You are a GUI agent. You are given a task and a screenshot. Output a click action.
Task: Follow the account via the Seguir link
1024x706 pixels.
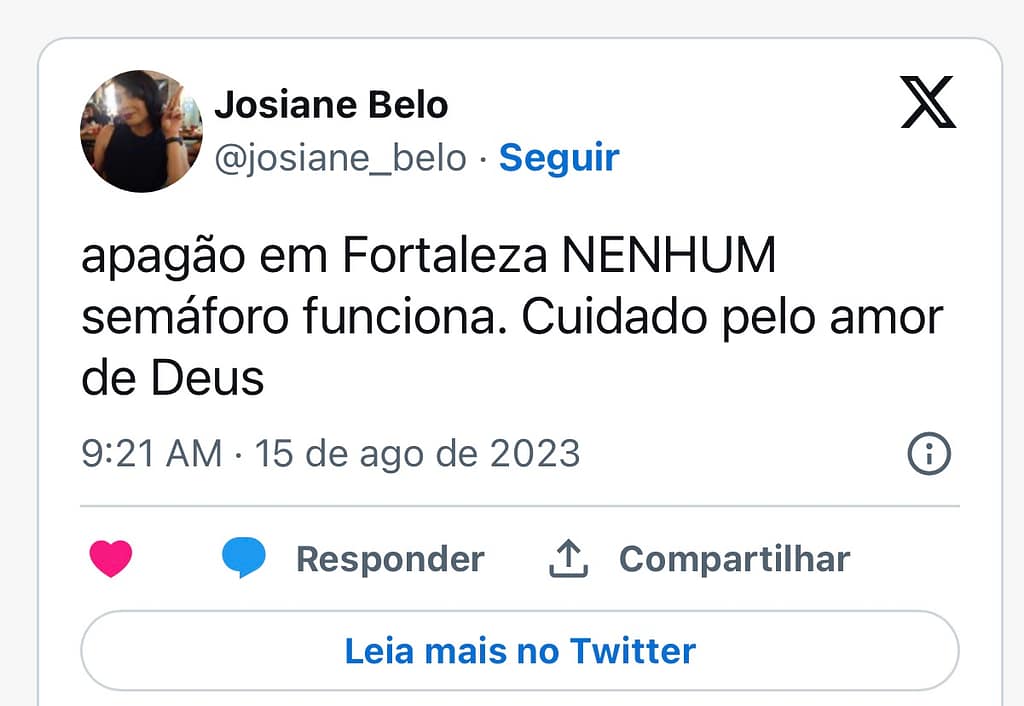(559, 157)
